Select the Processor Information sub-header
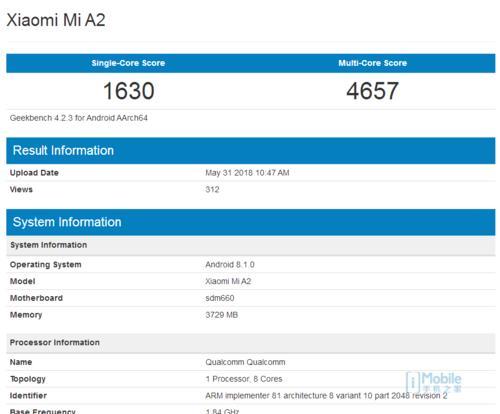The height and width of the screenshot is (414, 500). (251, 343)
